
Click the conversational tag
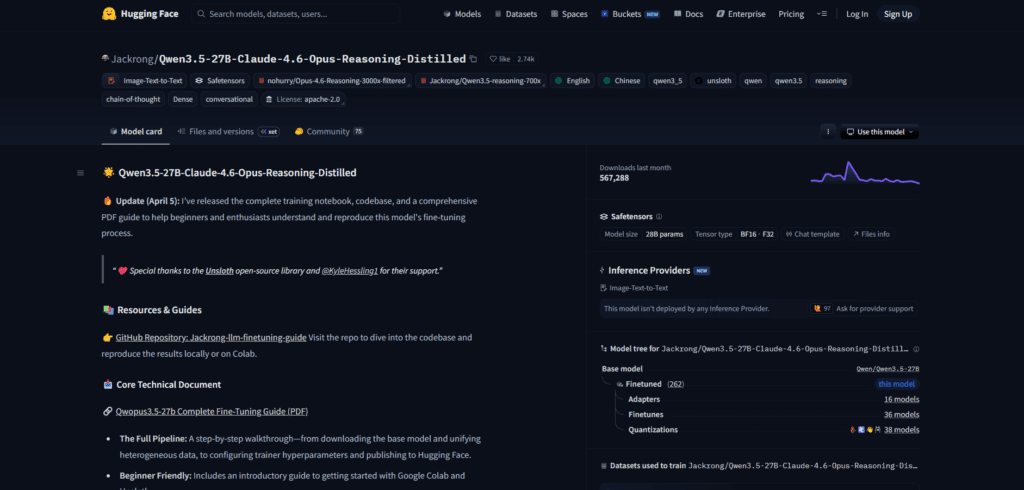(x=229, y=99)
